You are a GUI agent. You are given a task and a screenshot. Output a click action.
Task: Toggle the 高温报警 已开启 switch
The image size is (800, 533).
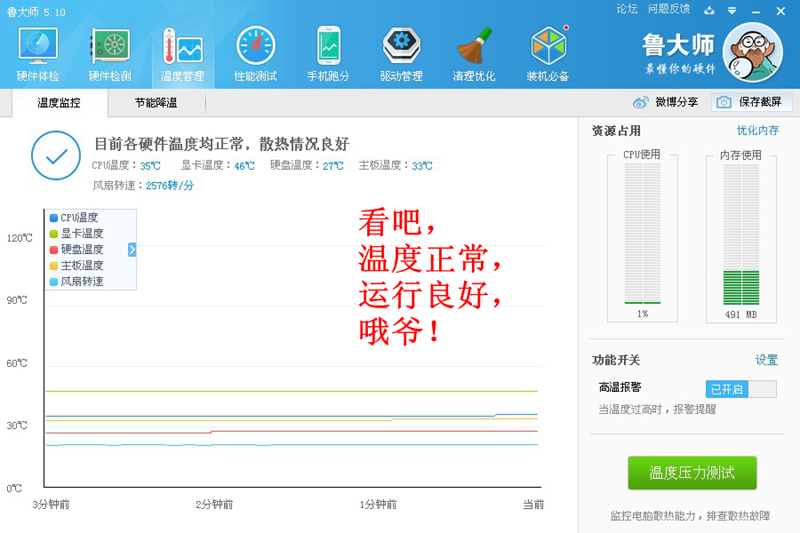(x=740, y=389)
